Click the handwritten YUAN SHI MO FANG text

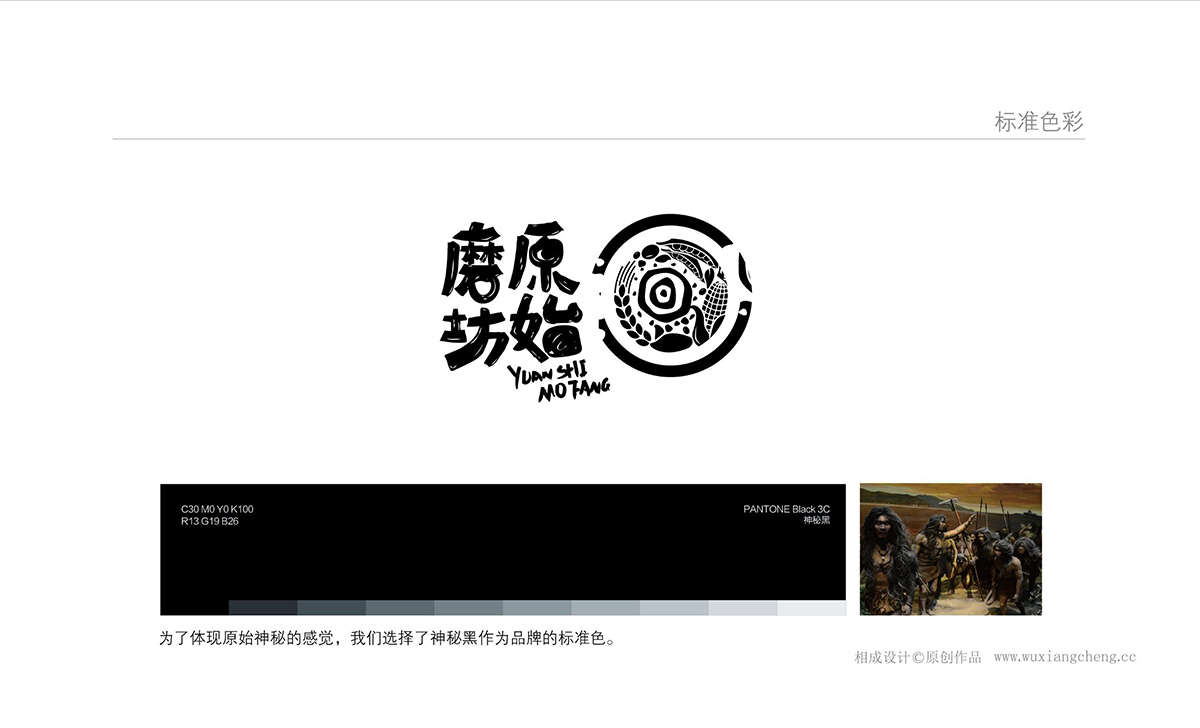pyautogui.click(x=560, y=384)
